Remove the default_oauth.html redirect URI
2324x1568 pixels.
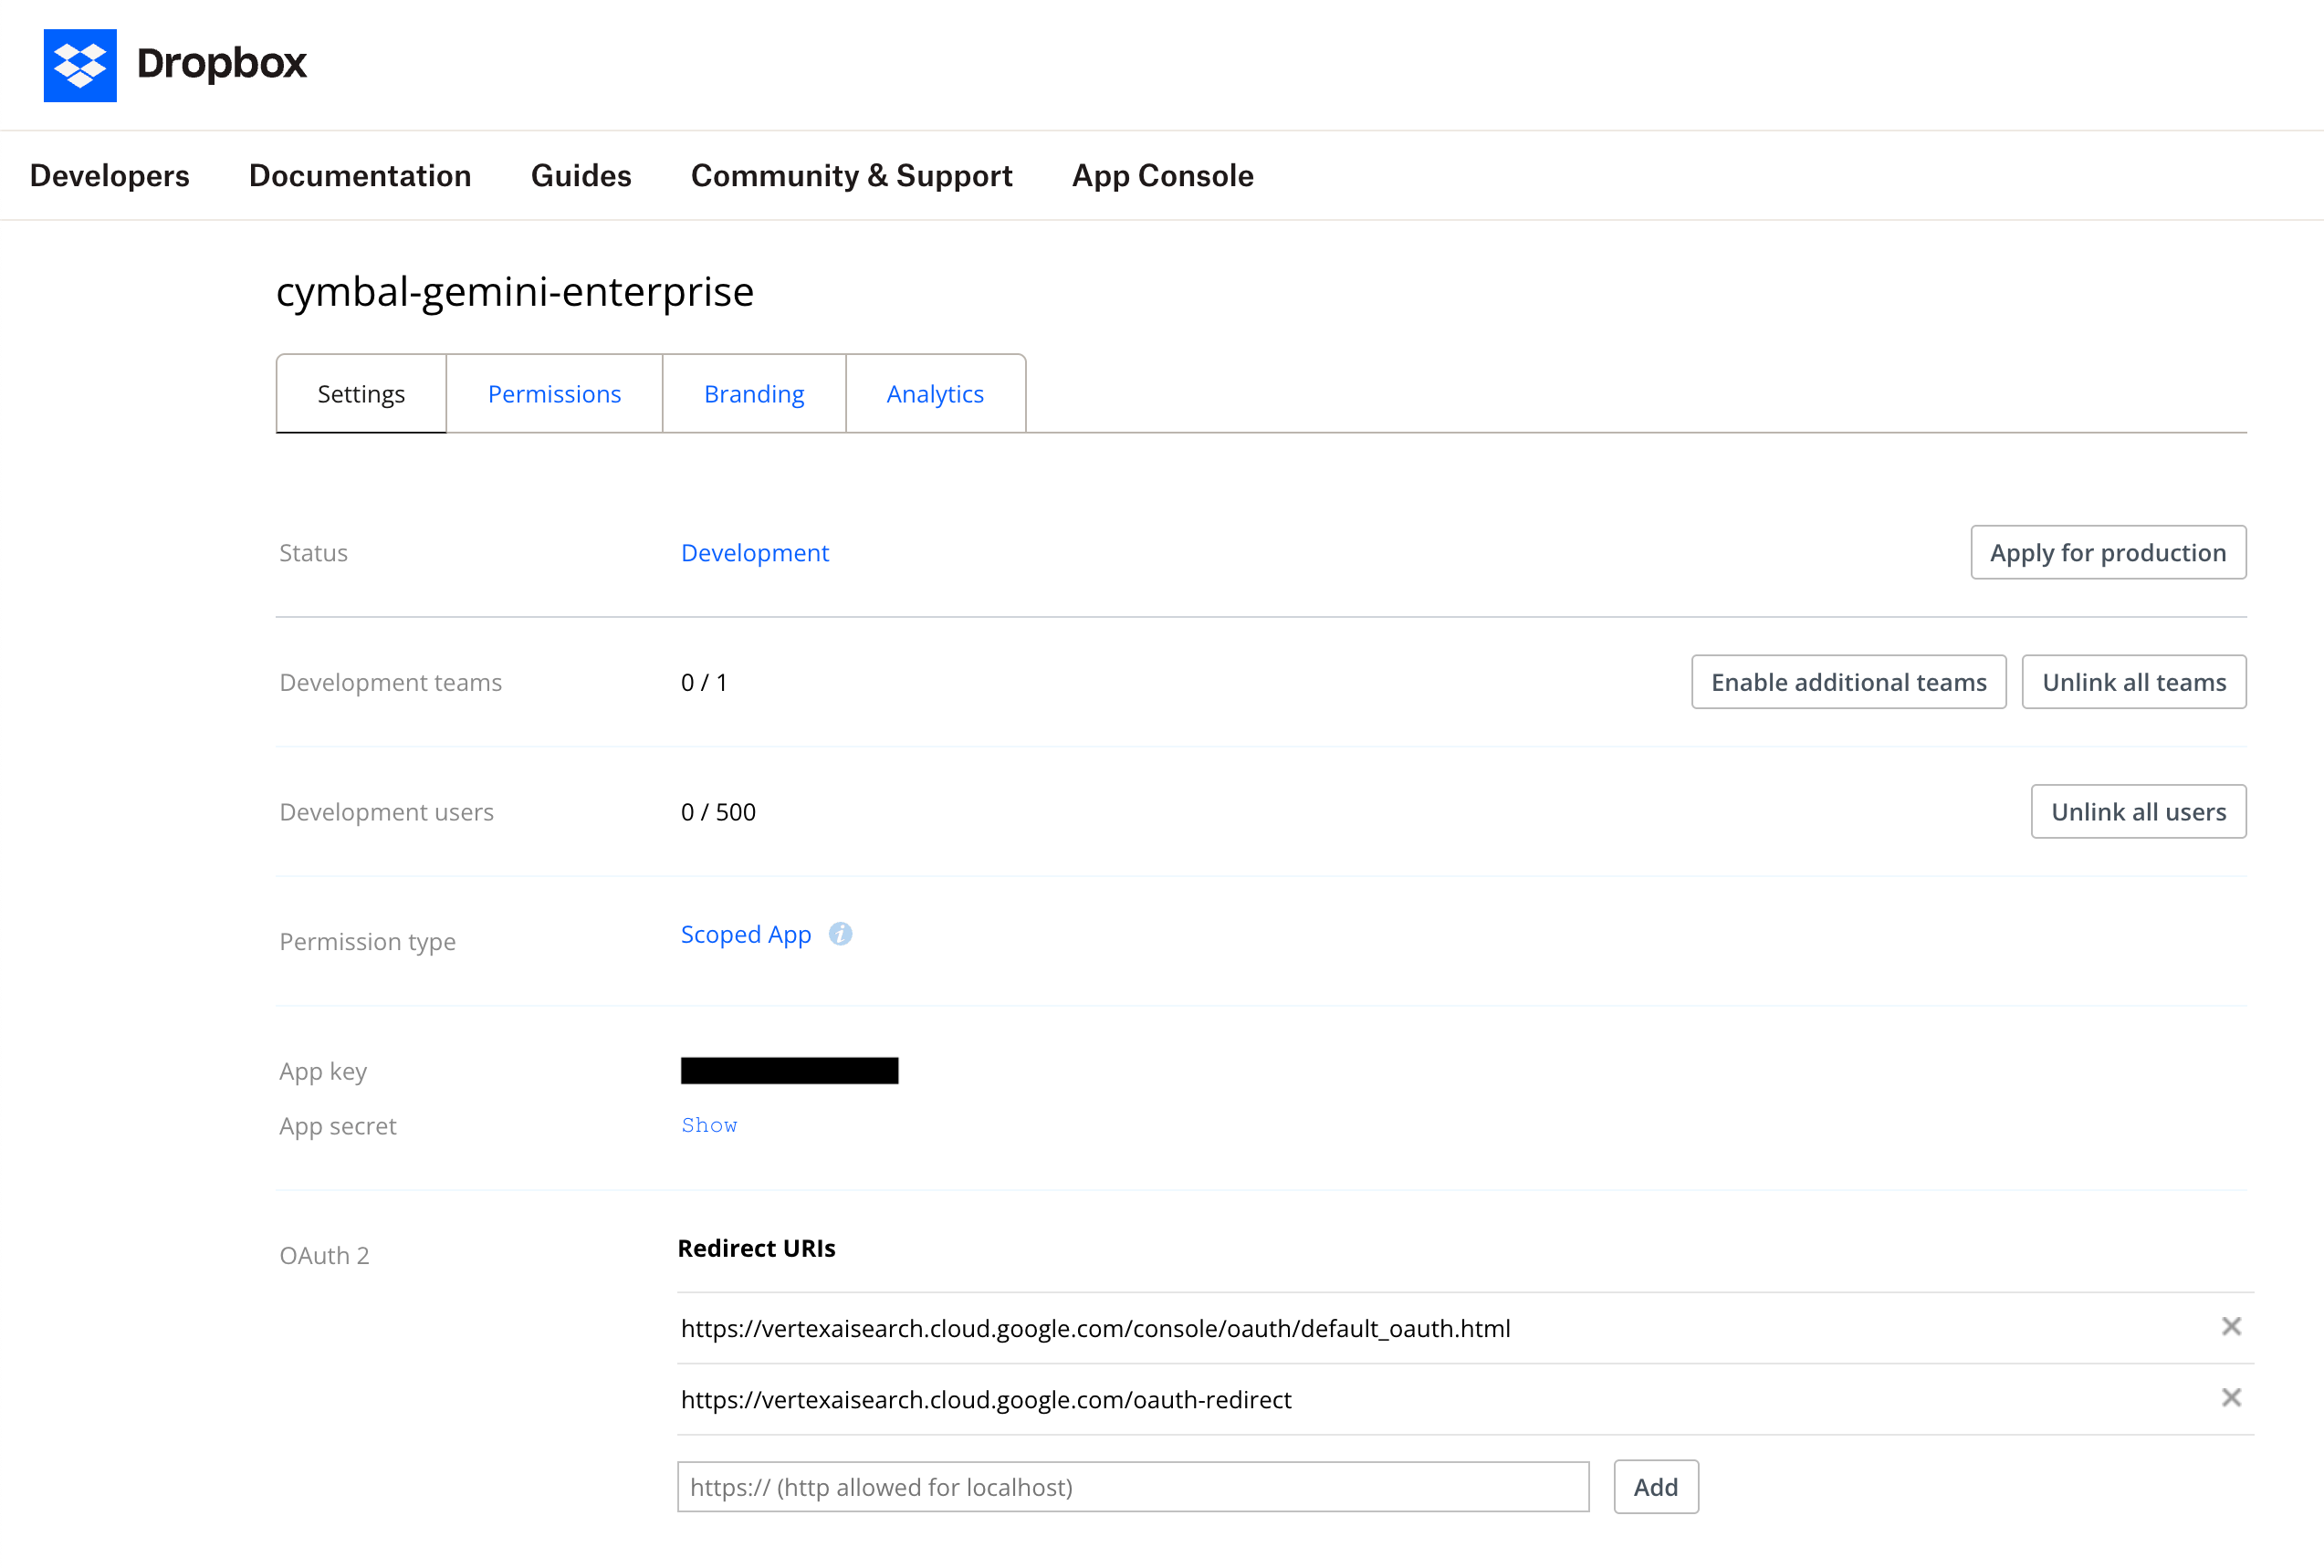click(x=2231, y=1326)
